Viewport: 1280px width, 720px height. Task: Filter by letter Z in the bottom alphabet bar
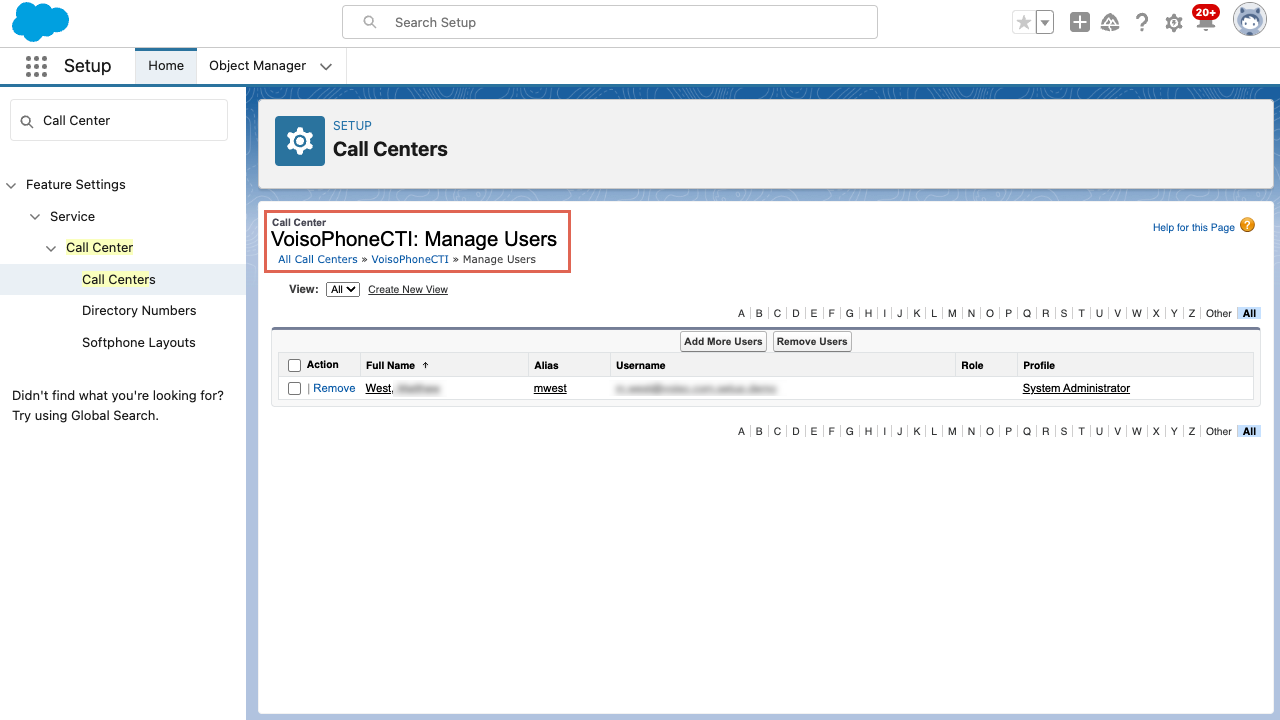[x=1192, y=431]
